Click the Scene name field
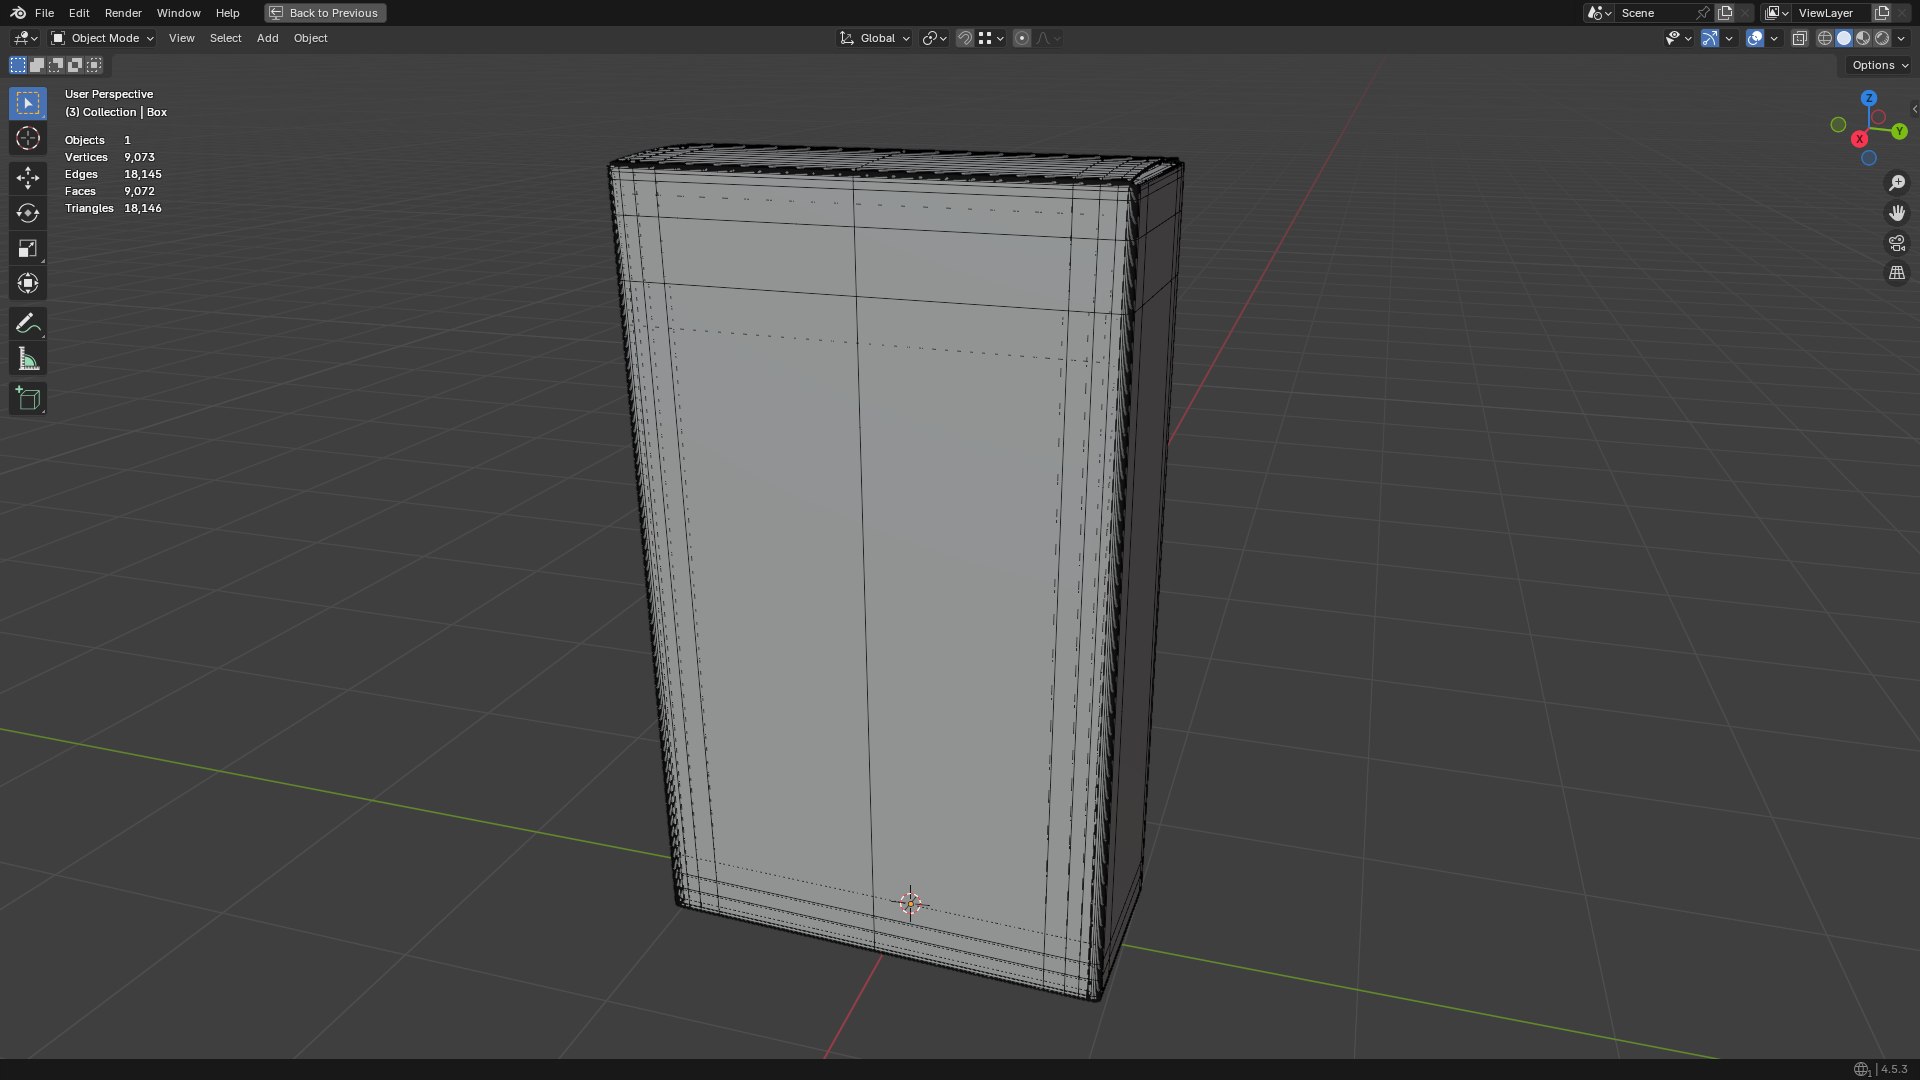Image resolution: width=1920 pixels, height=1080 pixels. [x=1653, y=13]
